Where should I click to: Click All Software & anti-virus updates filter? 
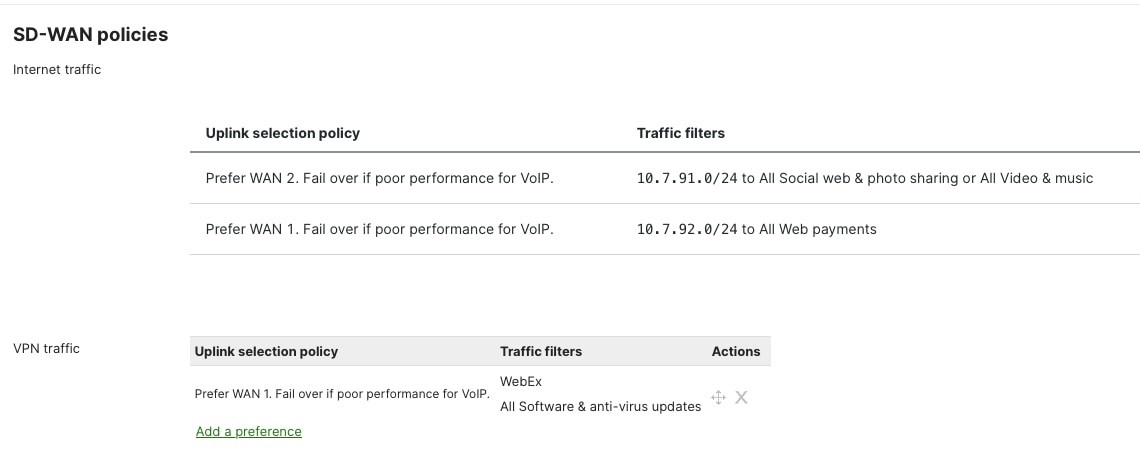(x=600, y=407)
